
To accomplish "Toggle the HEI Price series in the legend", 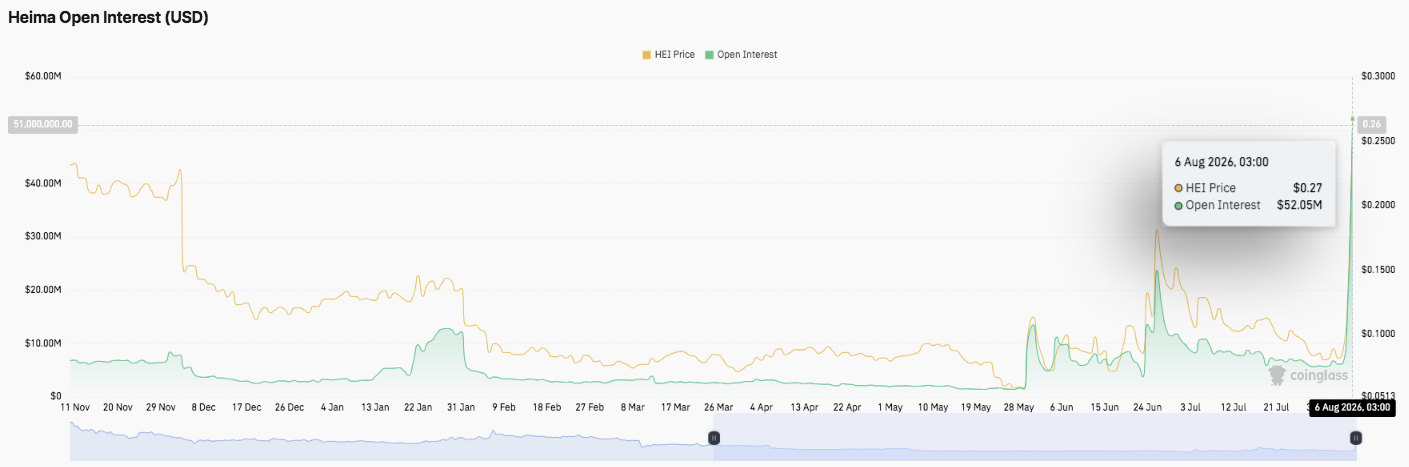I will click(668, 54).
